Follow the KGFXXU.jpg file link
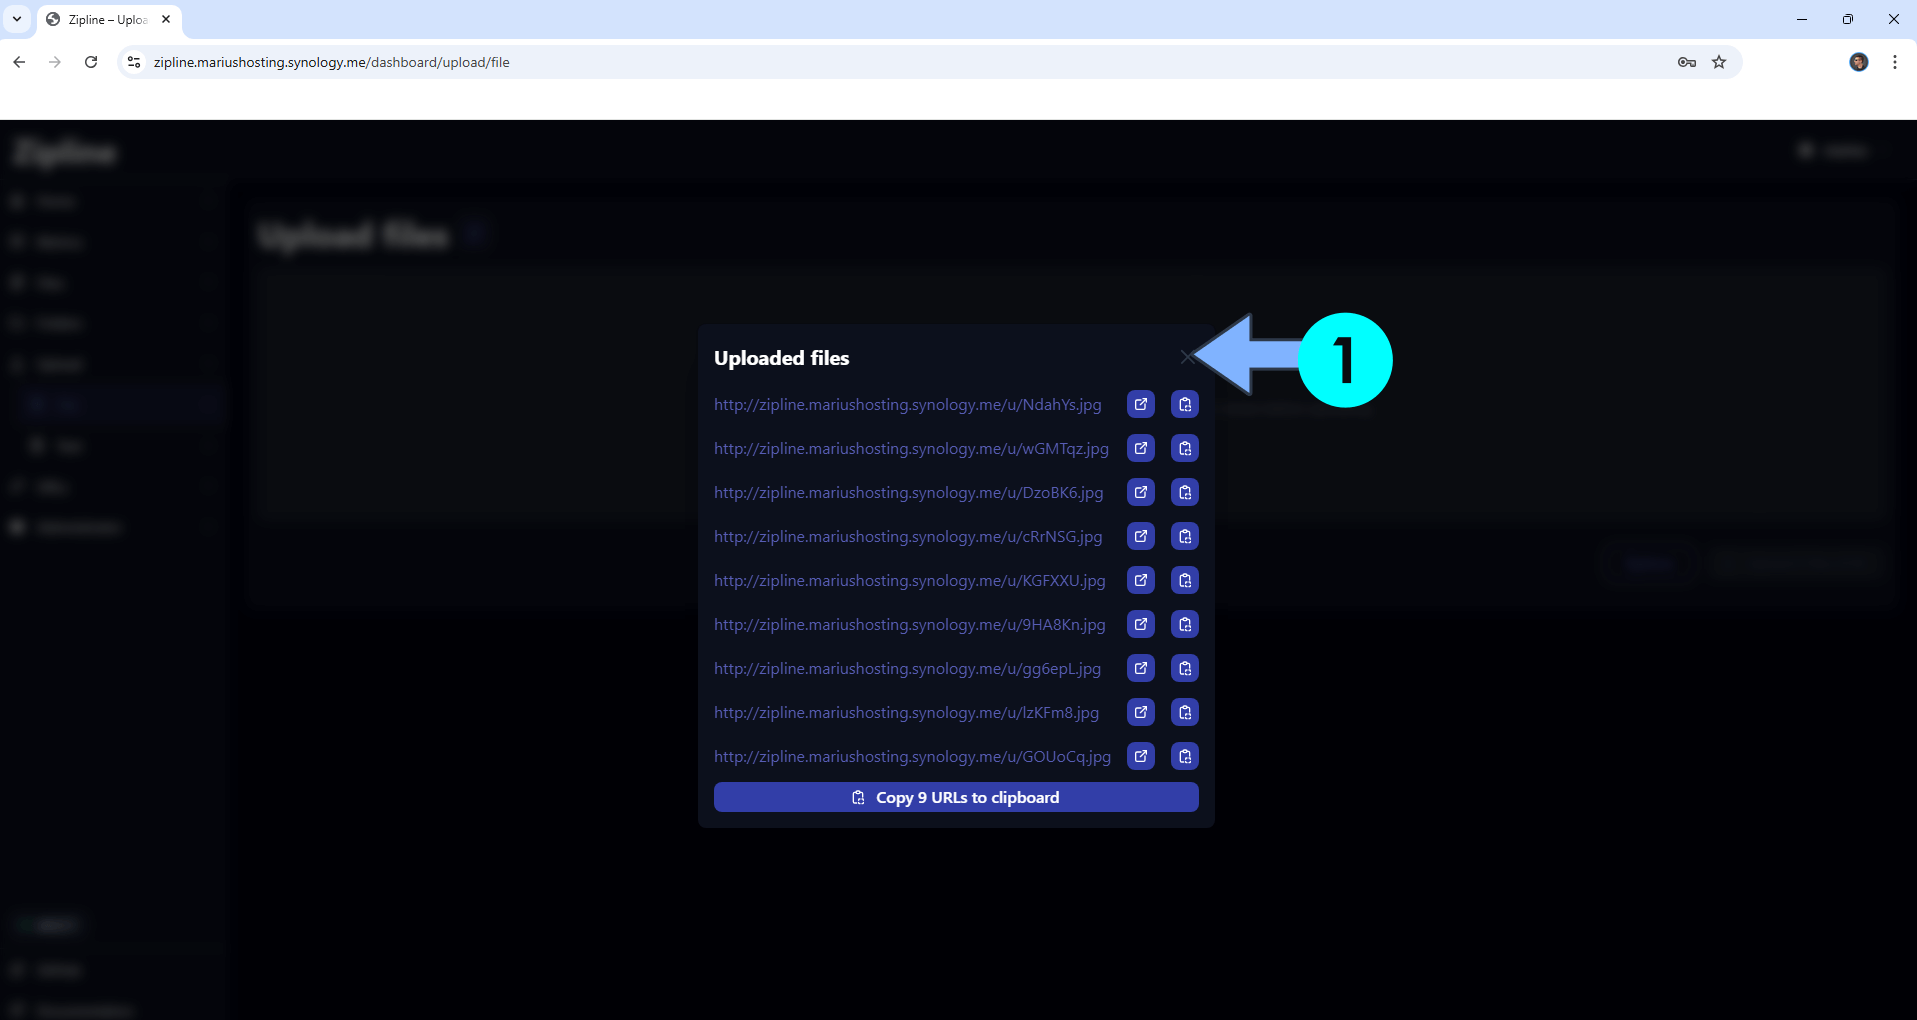The image size is (1917, 1020). (910, 580)
